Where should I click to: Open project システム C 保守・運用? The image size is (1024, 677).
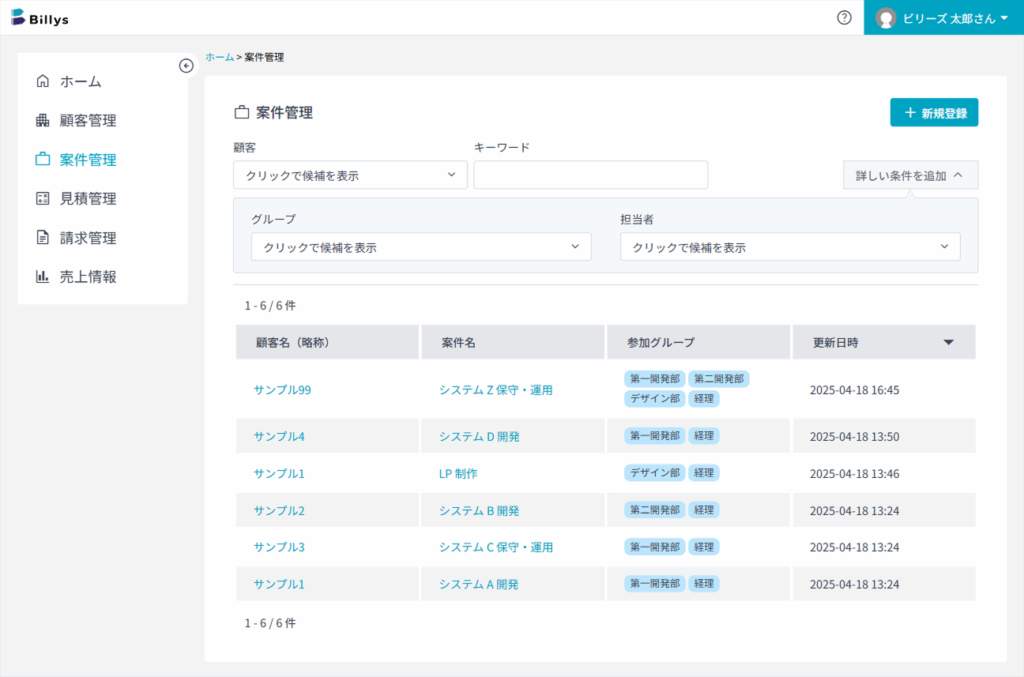point(496,547)
